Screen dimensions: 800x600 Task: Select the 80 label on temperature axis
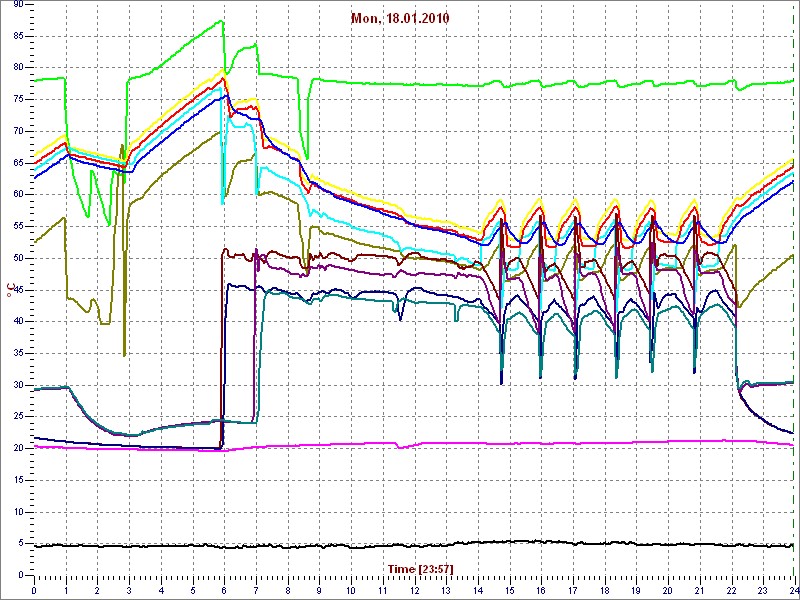[x=18, y=68]
